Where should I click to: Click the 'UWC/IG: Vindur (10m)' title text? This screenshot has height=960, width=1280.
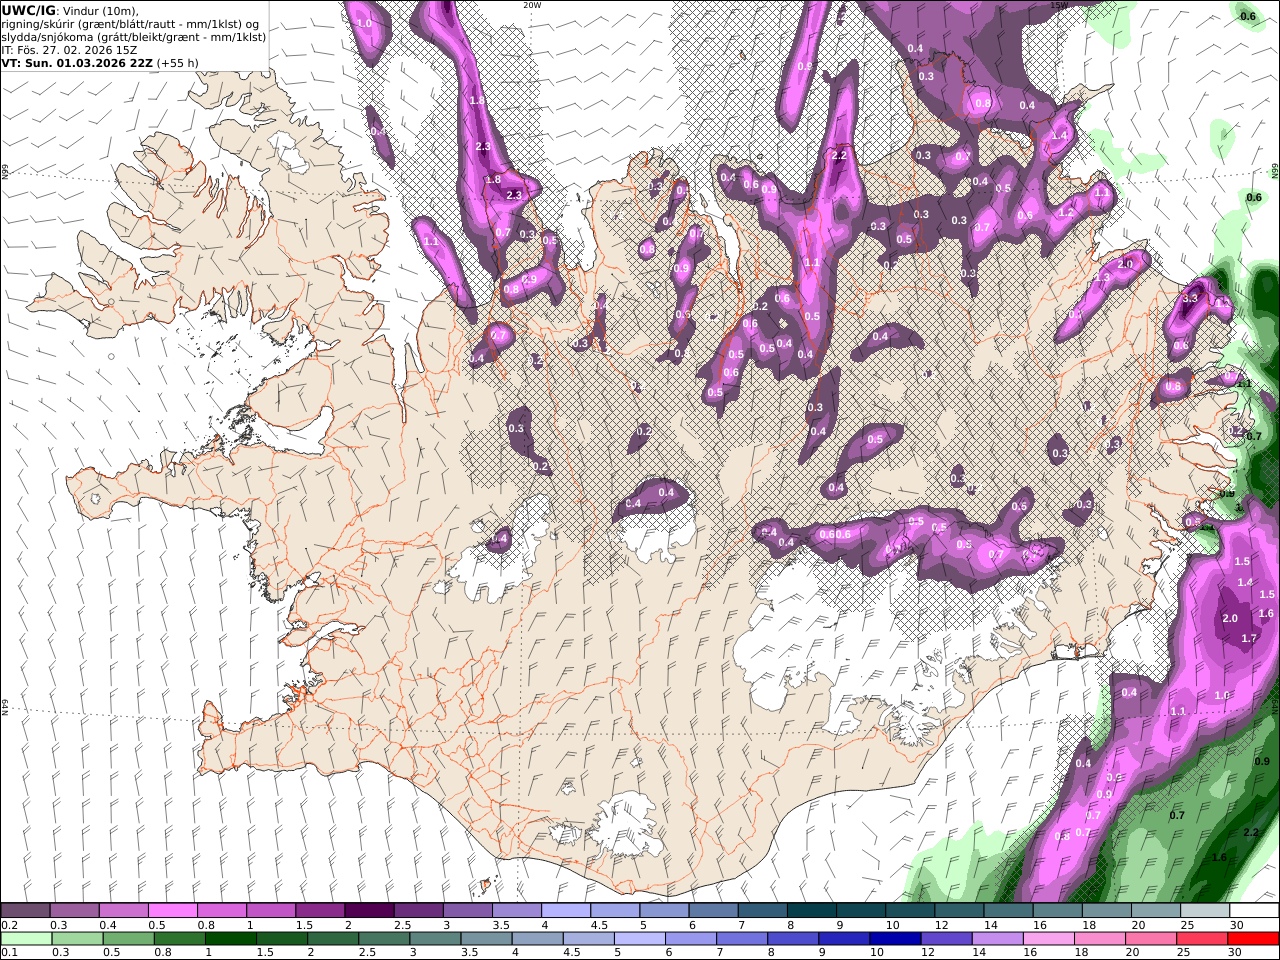point(70,11)
